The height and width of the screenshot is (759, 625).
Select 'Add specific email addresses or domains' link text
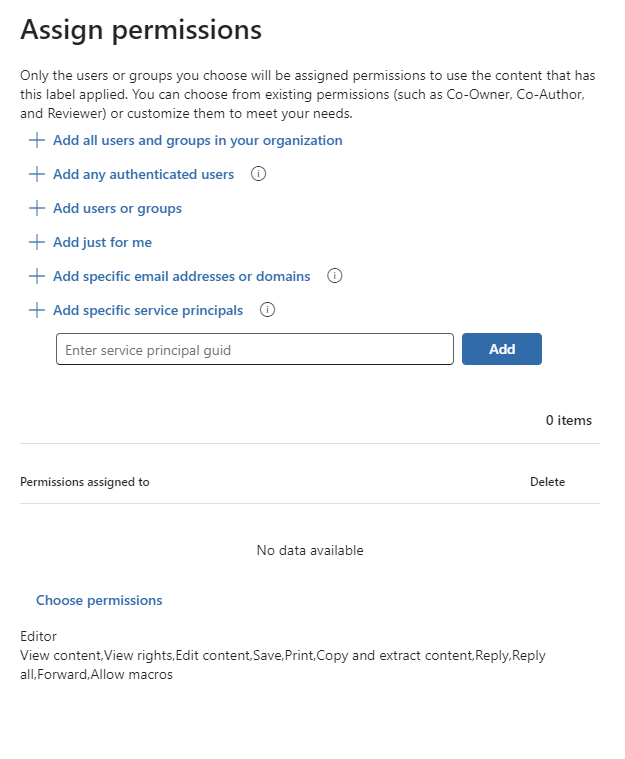(x=181, y=276)
